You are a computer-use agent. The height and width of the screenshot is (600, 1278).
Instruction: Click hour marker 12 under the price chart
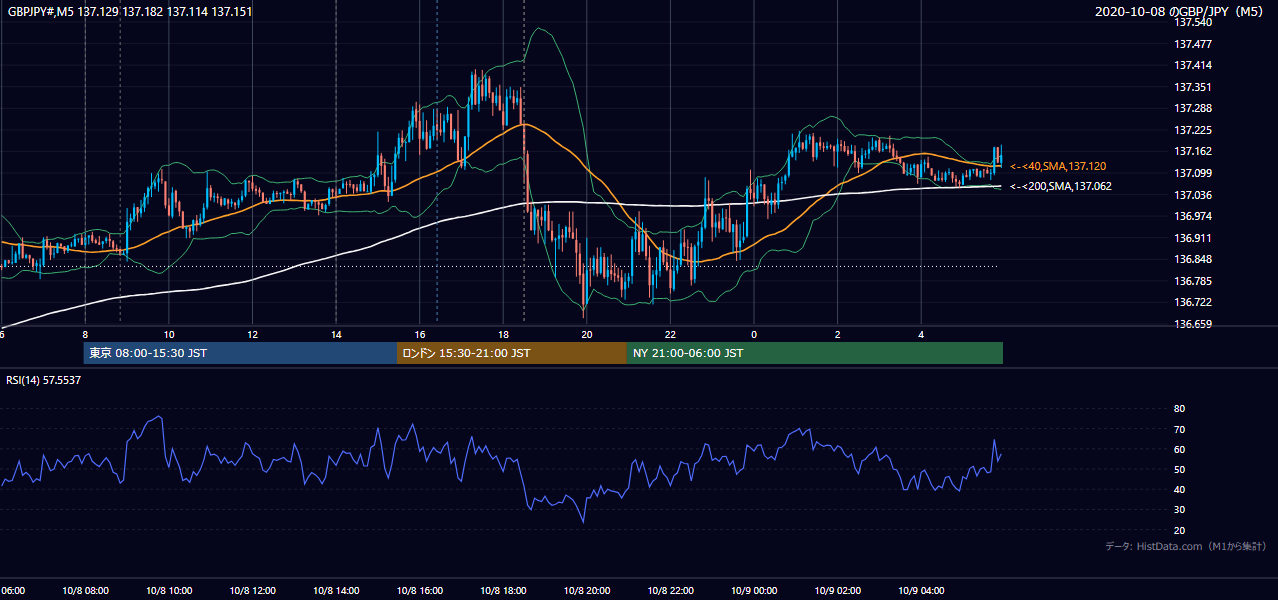pos(253,335)
